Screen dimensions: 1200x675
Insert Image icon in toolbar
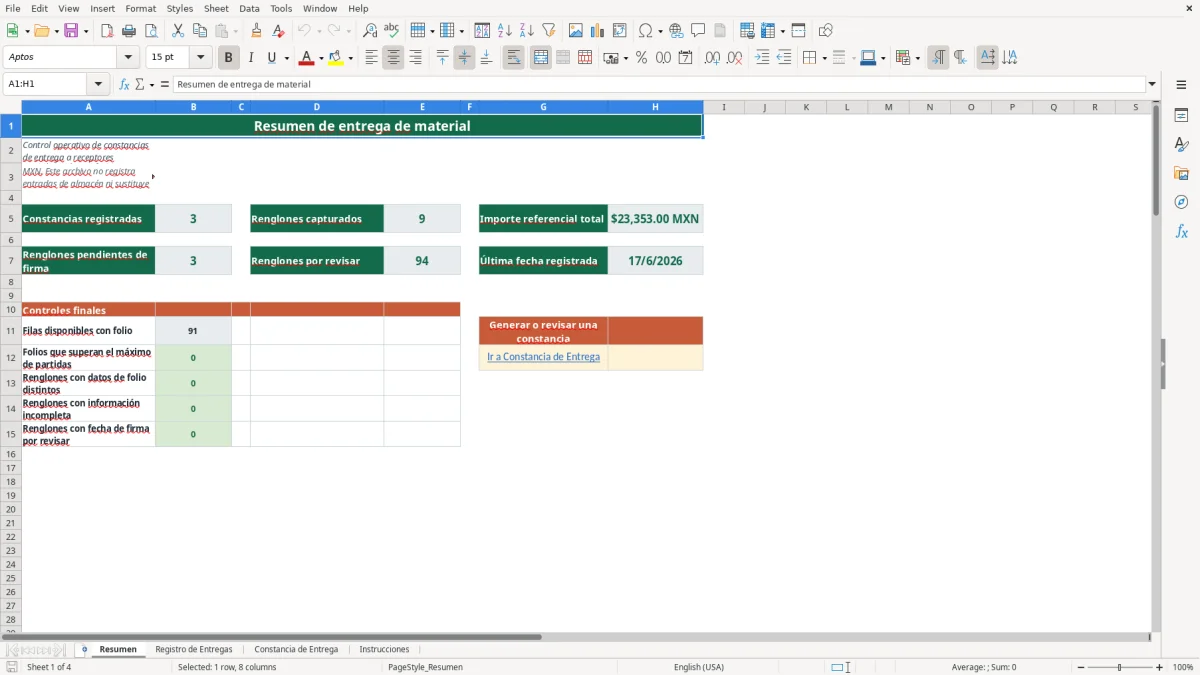tap(576, 31)
